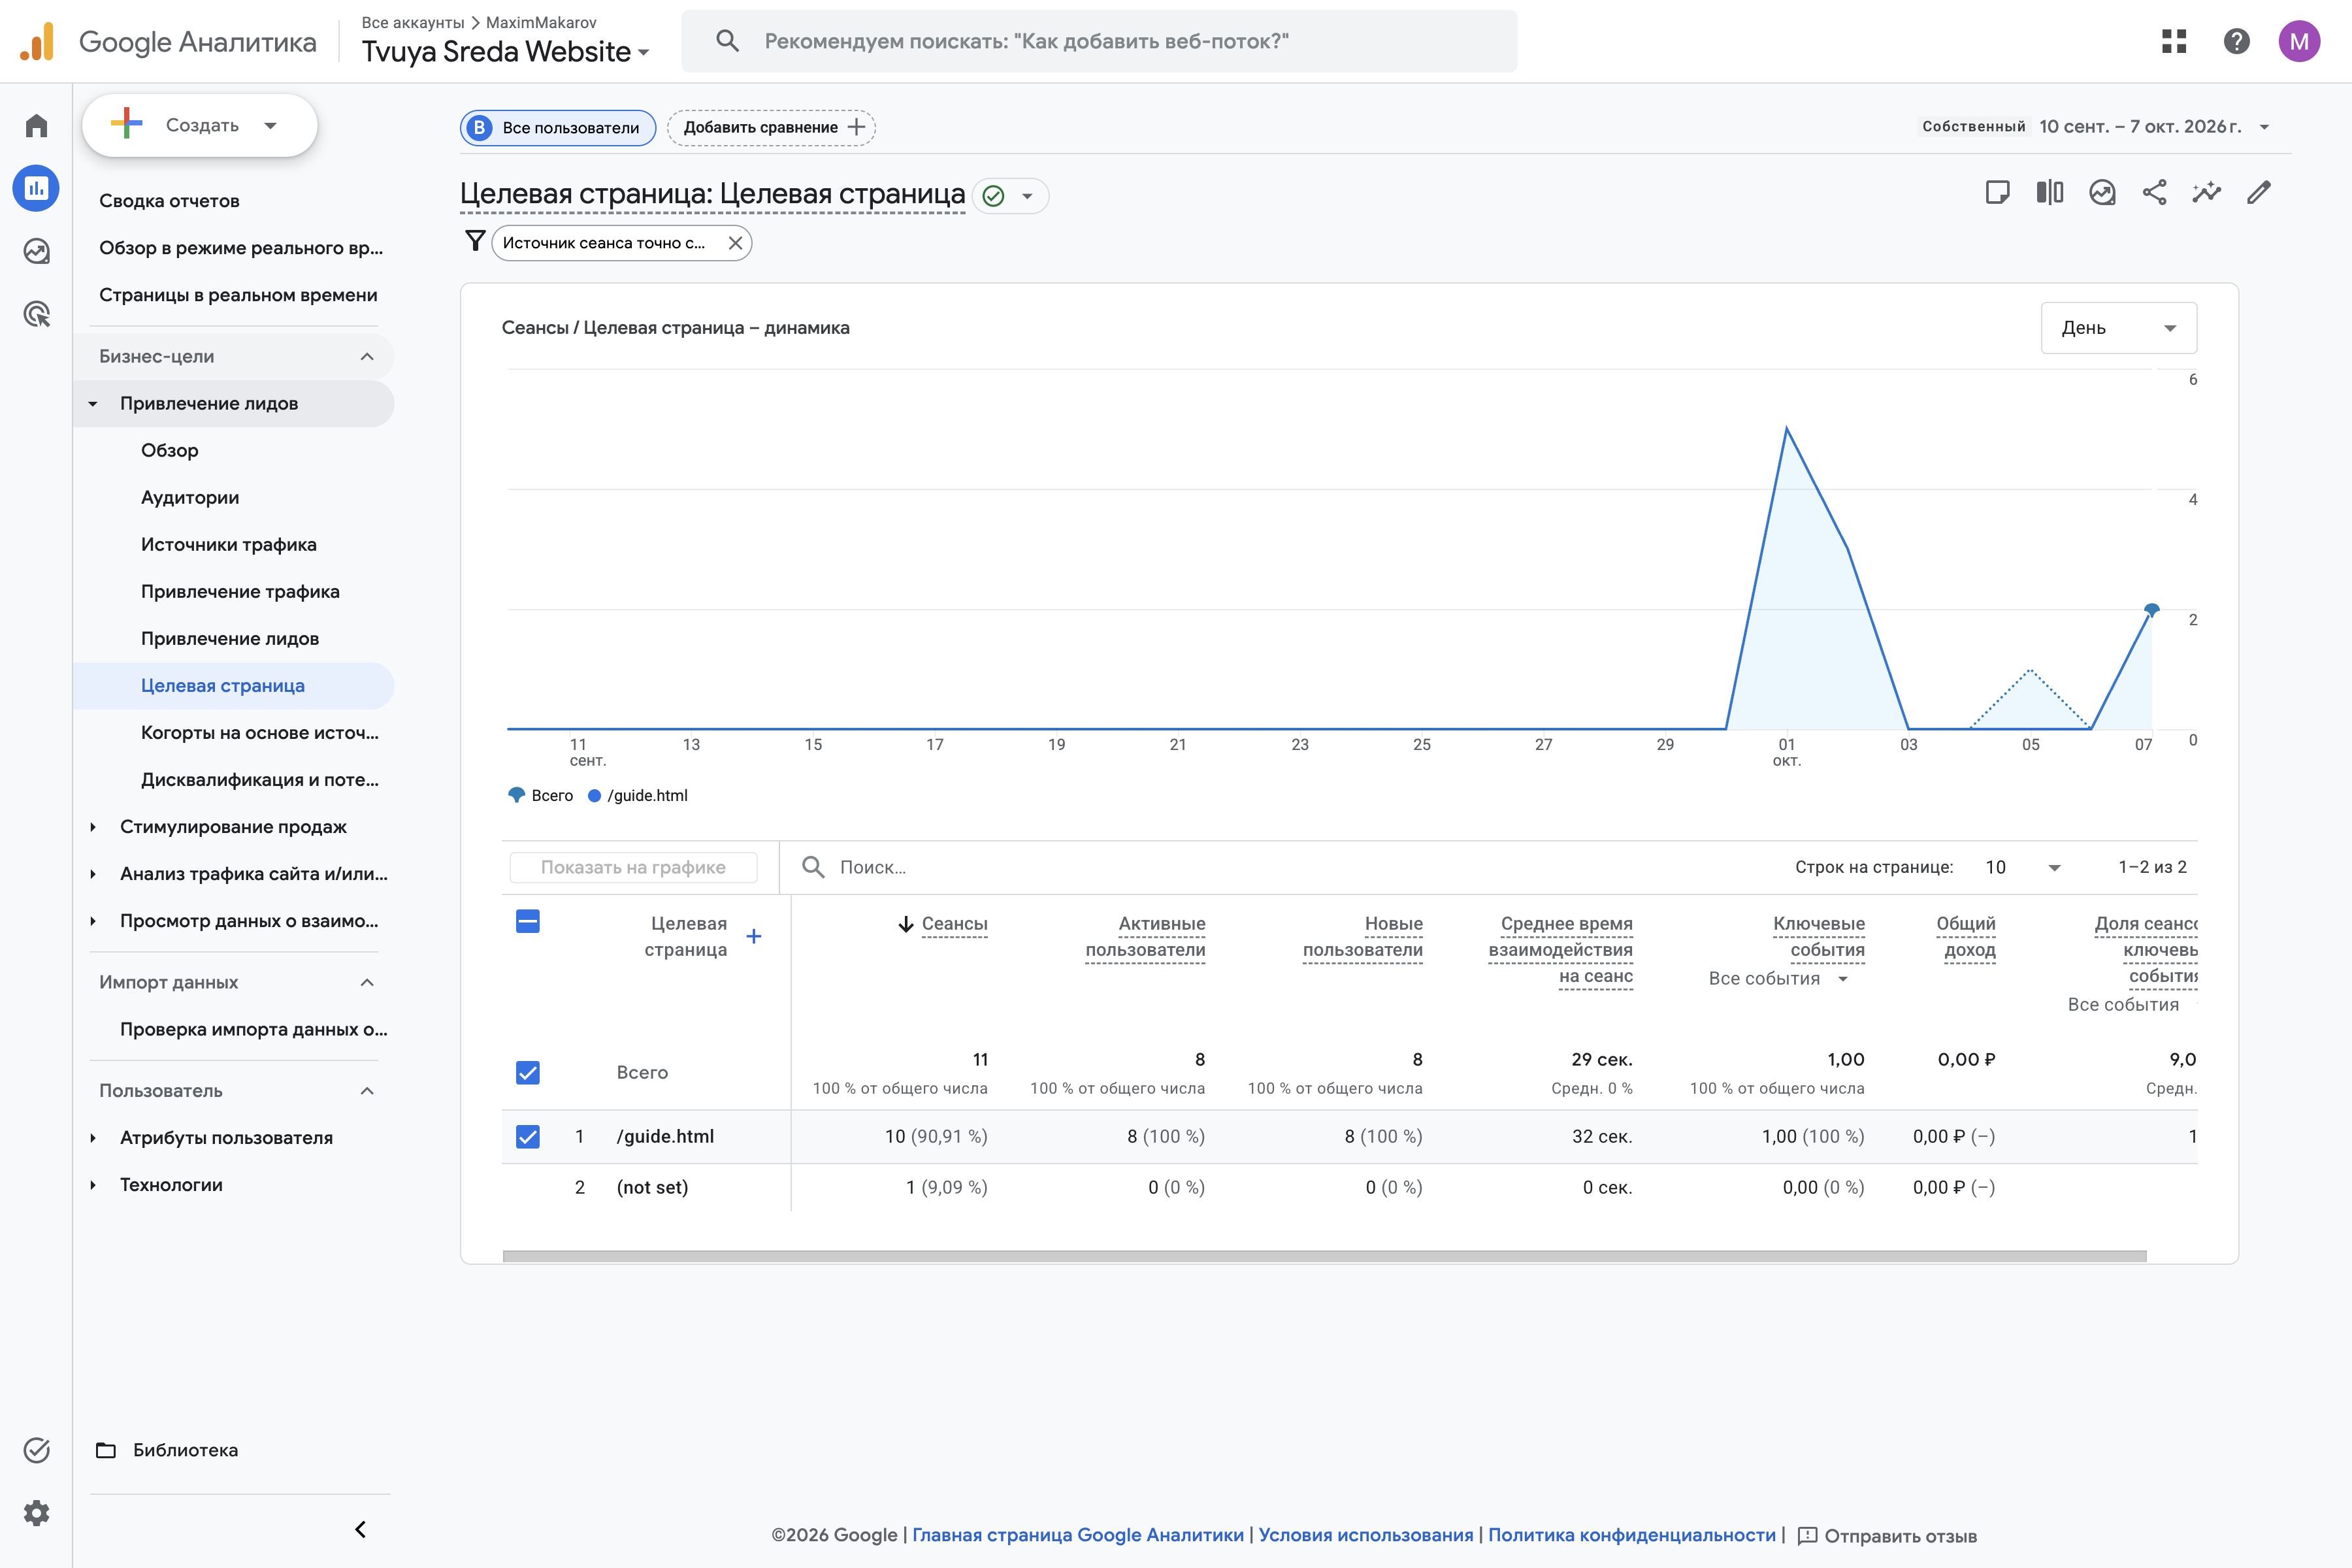This screenshot has height=1568, width=2352.
Task: Open the rows per page dropdown
Action: [x=2023, y=867]
